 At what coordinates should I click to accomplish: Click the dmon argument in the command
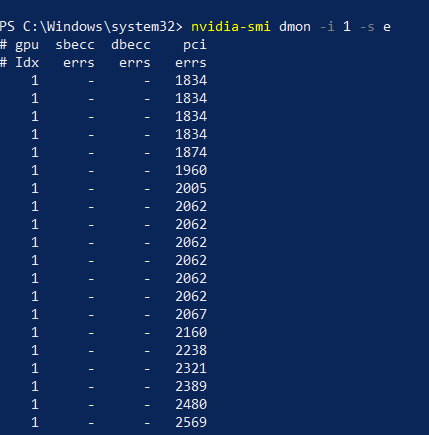click(x=295, y=27)
